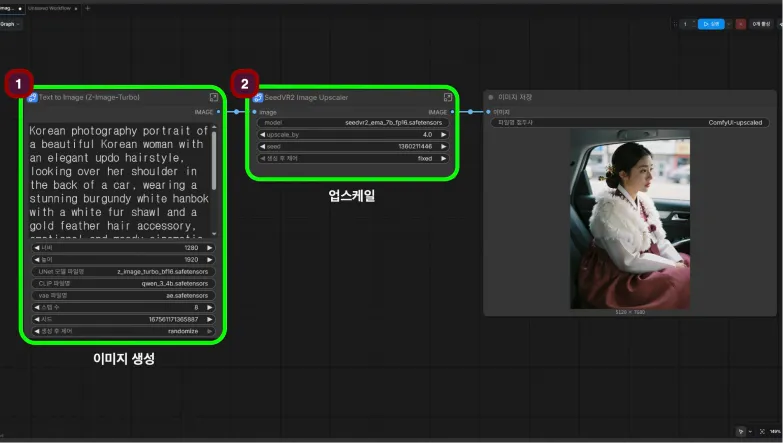Cycle randomize control backward with left arrow

(x=36, y=331)
